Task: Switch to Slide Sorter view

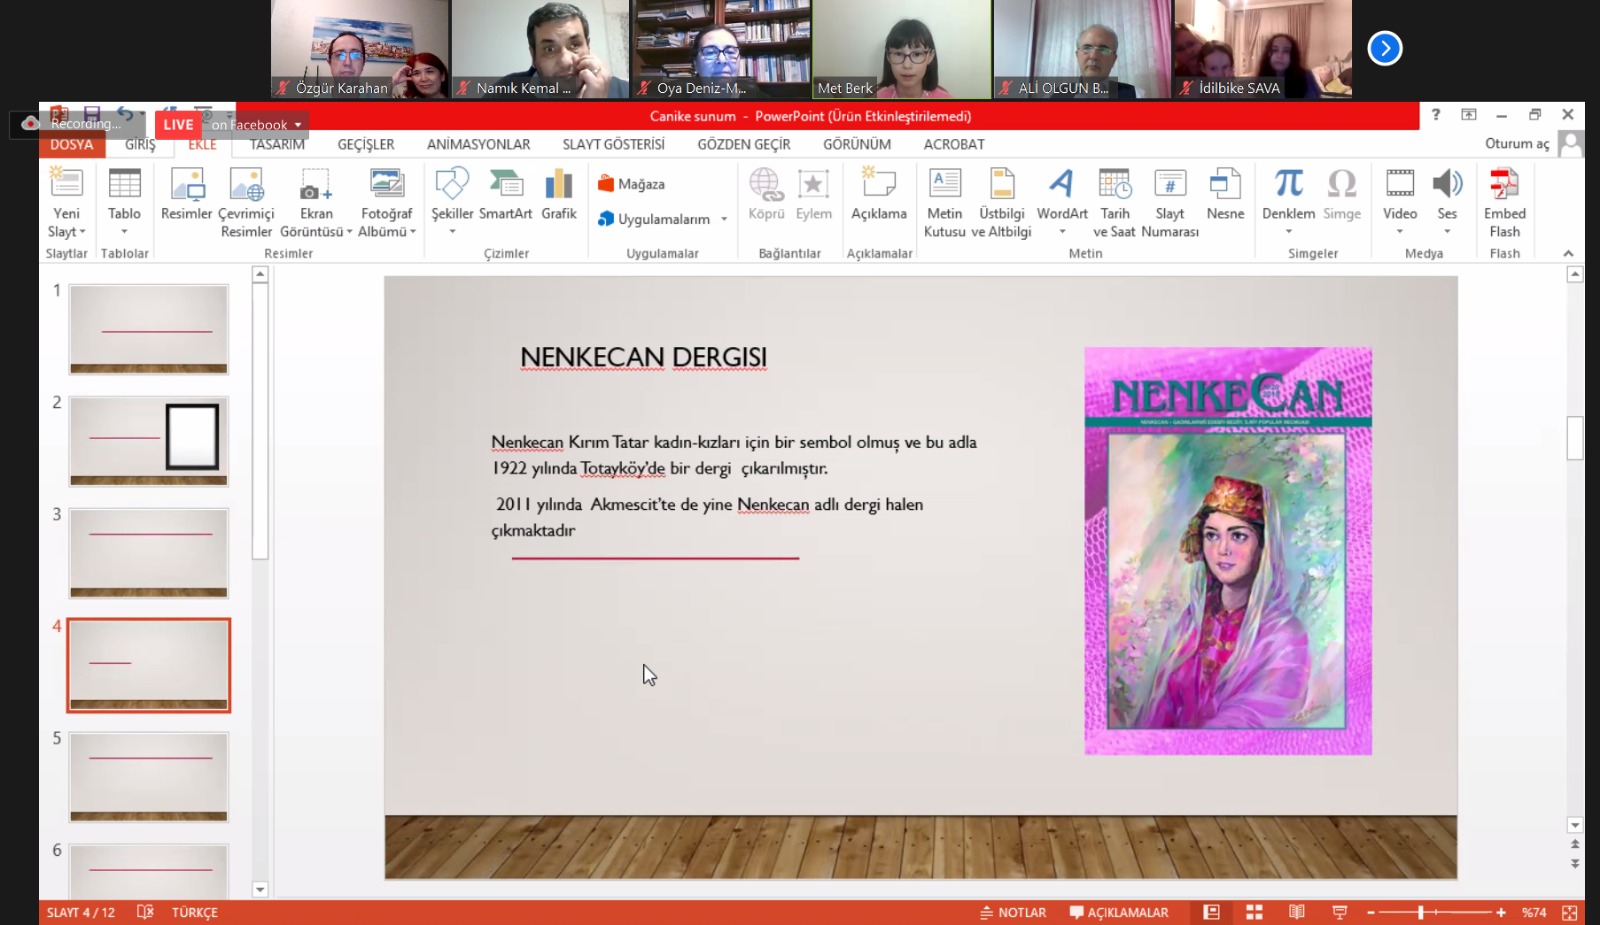Action: click(x=1254, y=912)
